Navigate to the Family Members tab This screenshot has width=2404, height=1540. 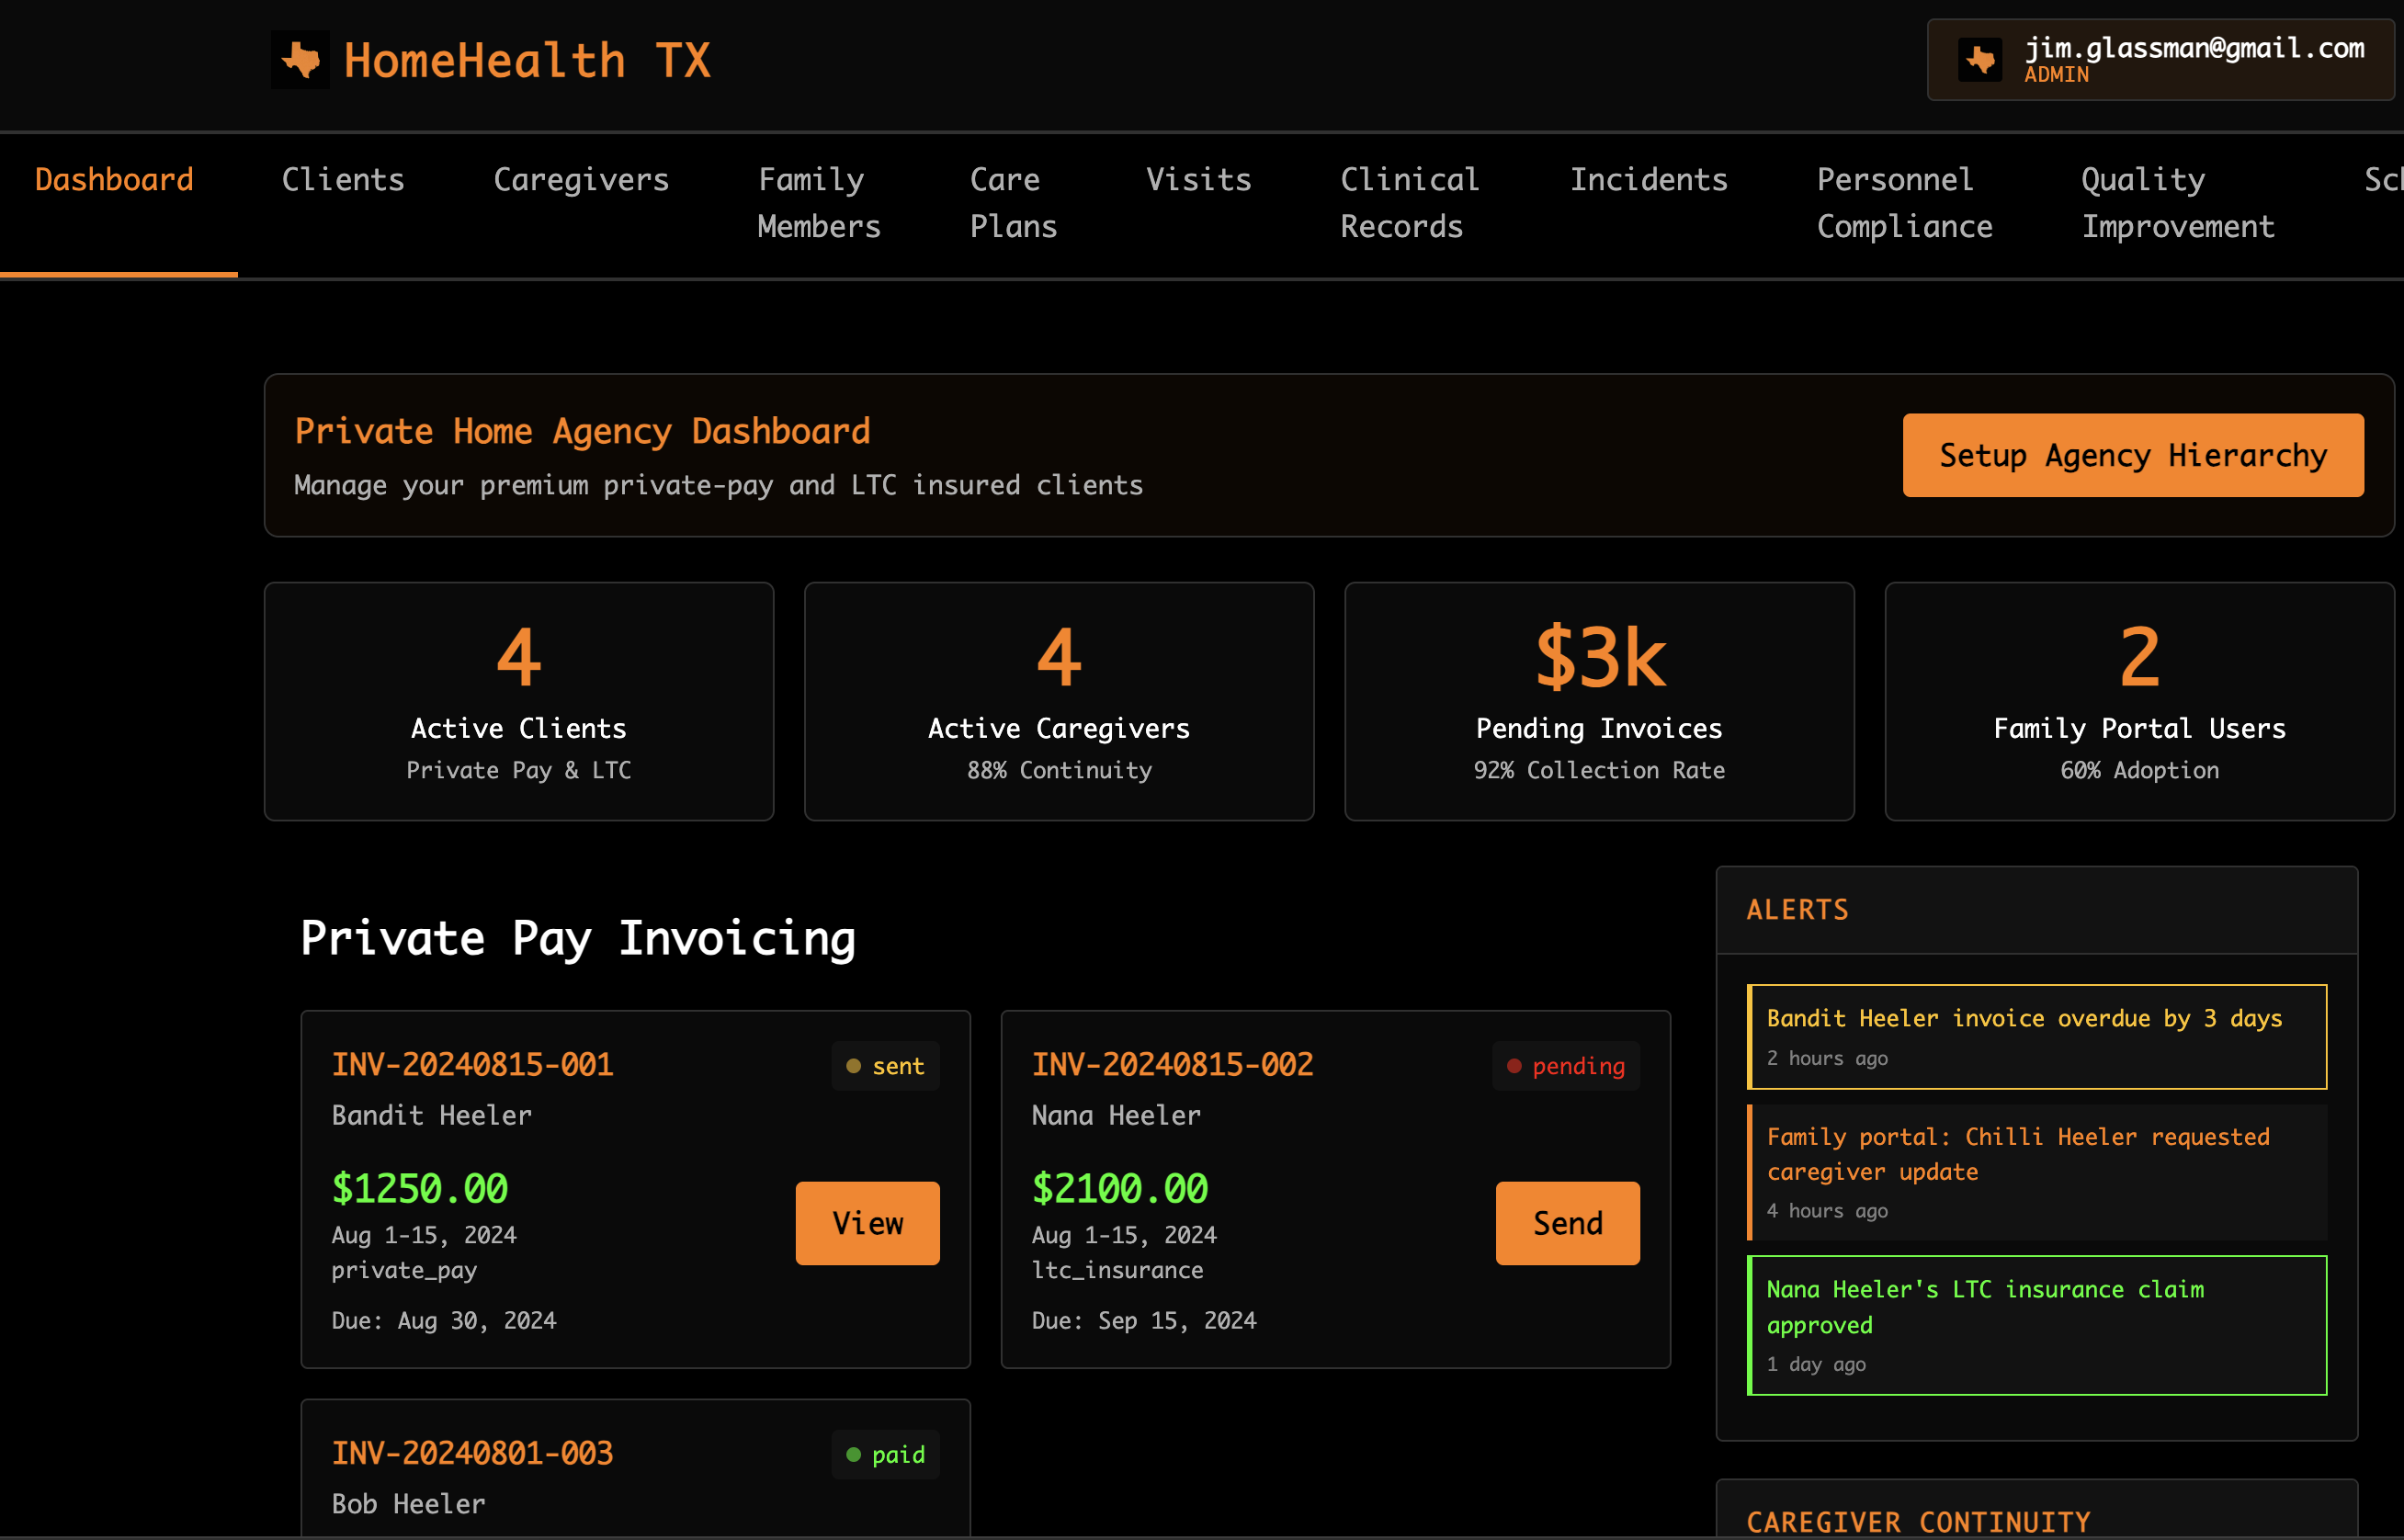point(818,203)
